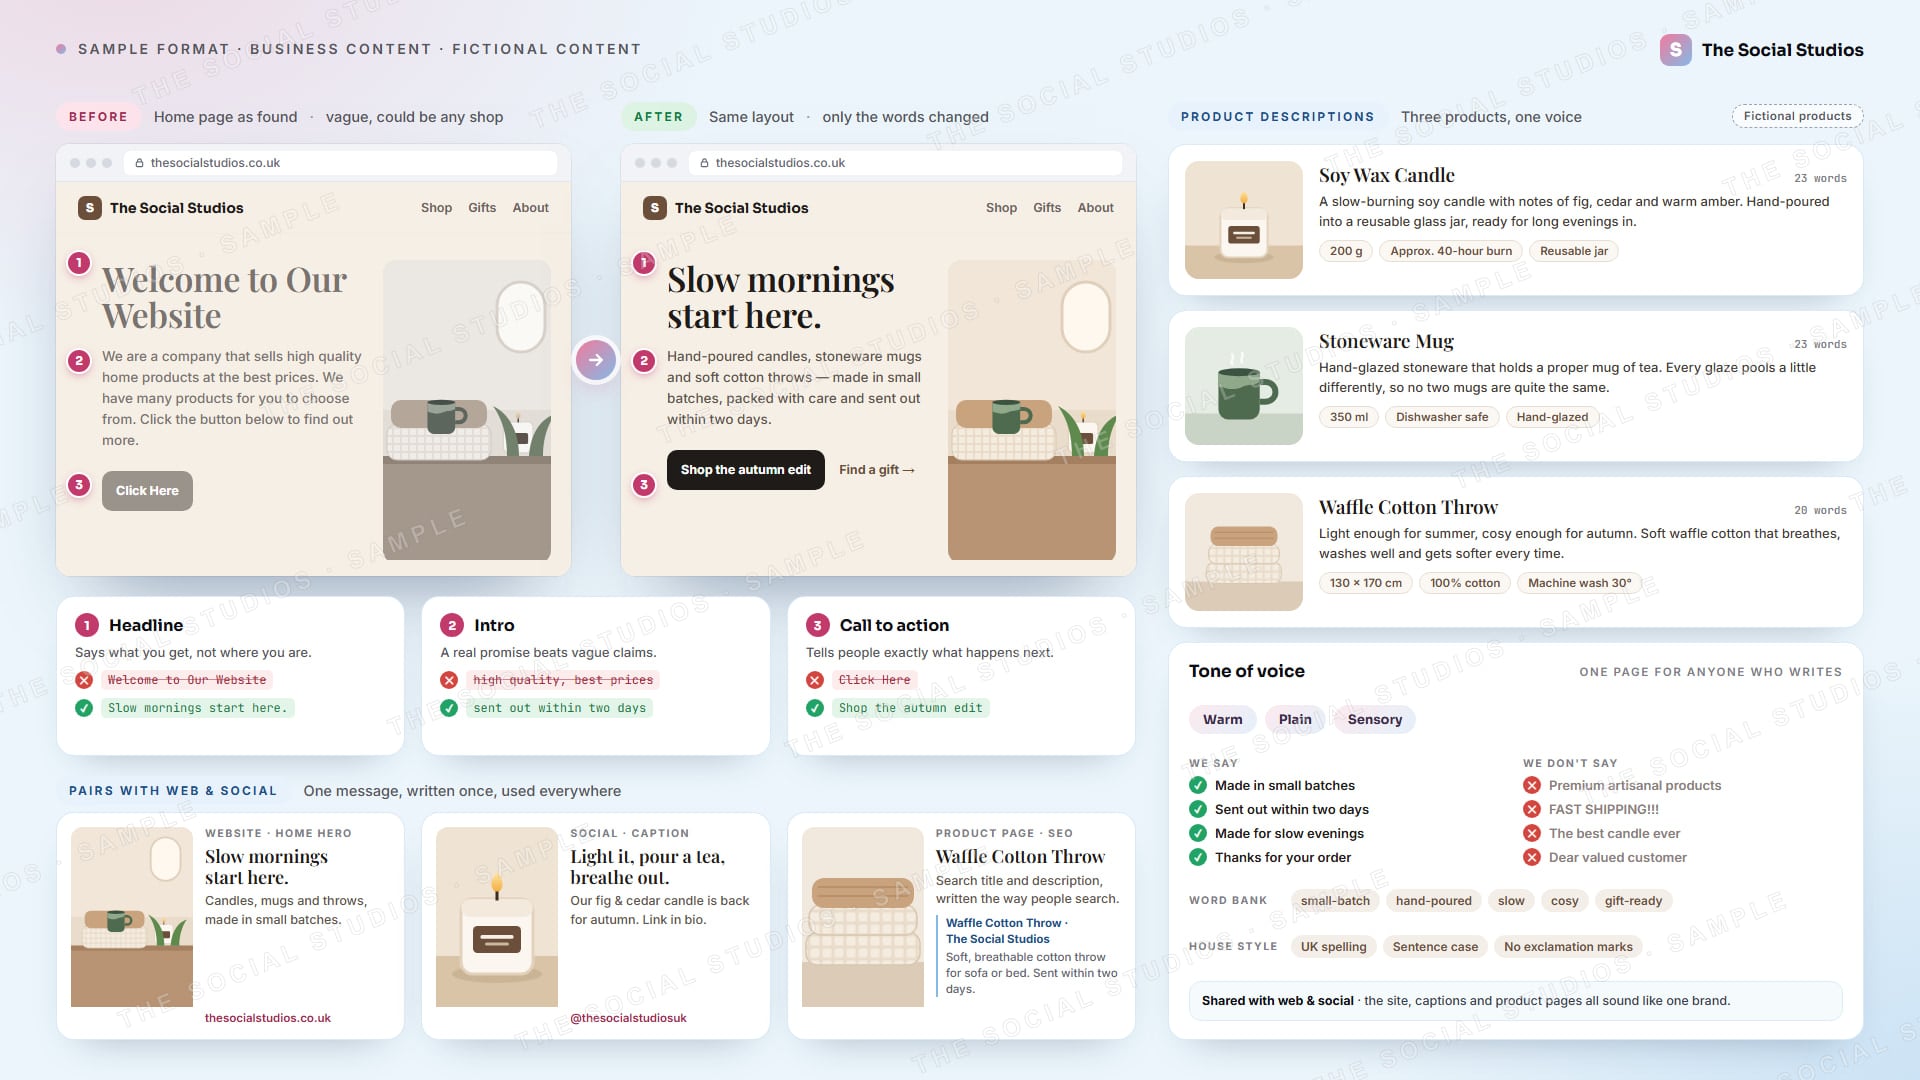1920x1080 pixels.
Task: Click the red cross next to 'The best candle ever'
Action: click(x=1532, y=833)
